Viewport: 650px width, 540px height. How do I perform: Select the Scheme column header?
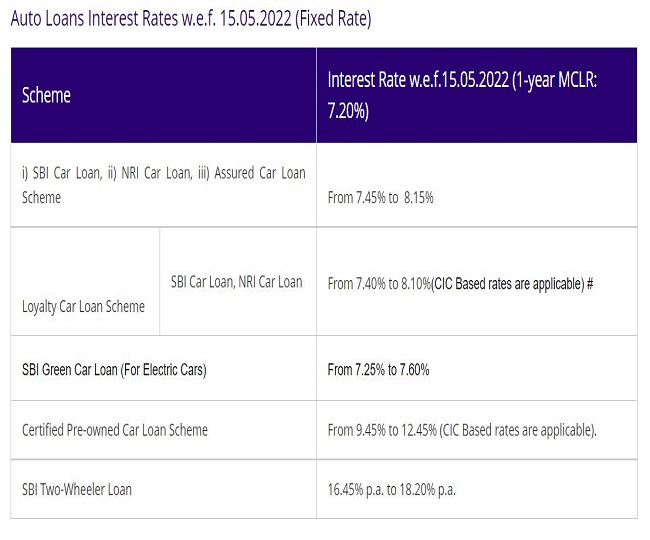tap(46, 96)
